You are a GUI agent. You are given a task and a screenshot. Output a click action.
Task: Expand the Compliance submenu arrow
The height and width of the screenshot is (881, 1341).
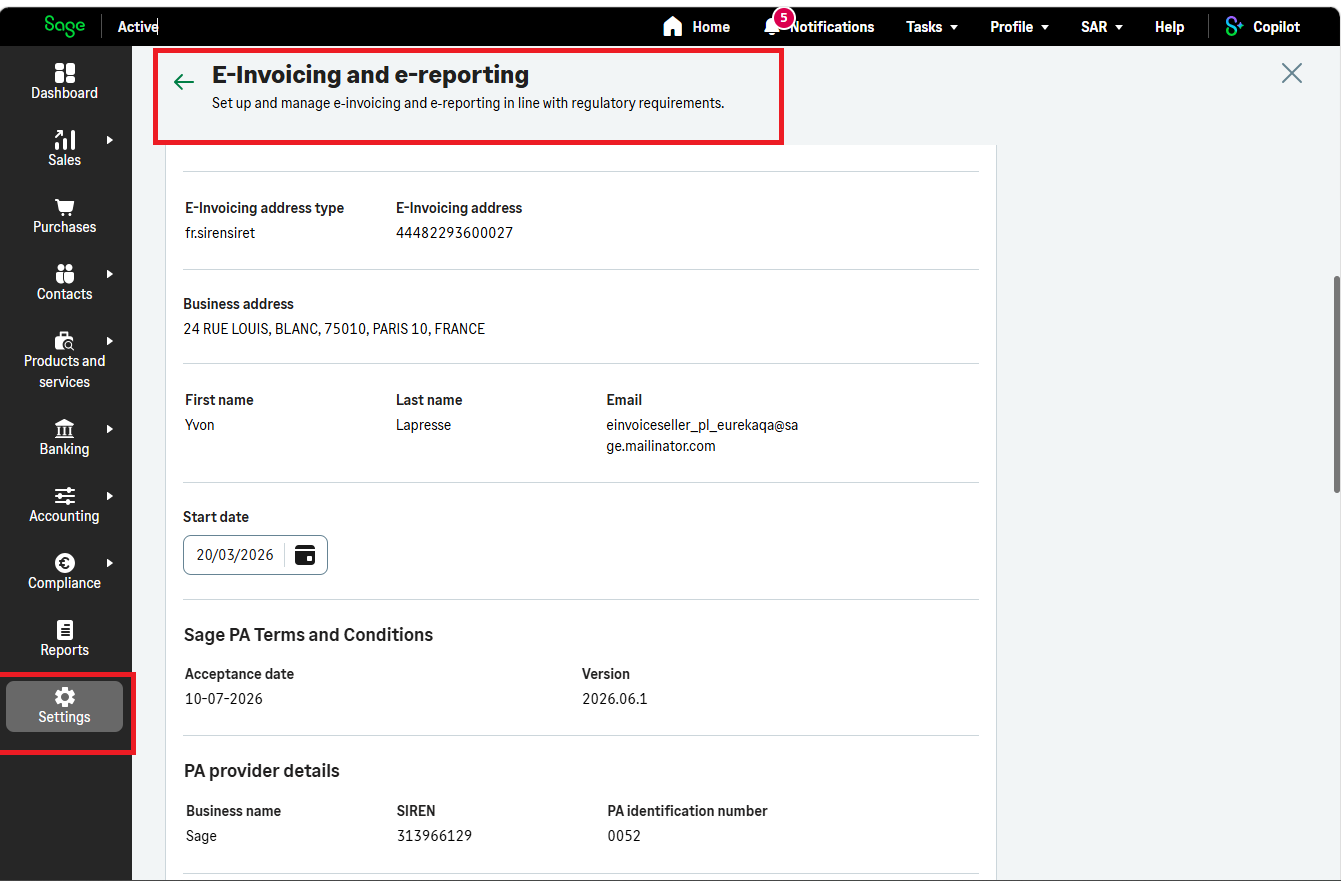coord(110,563)
